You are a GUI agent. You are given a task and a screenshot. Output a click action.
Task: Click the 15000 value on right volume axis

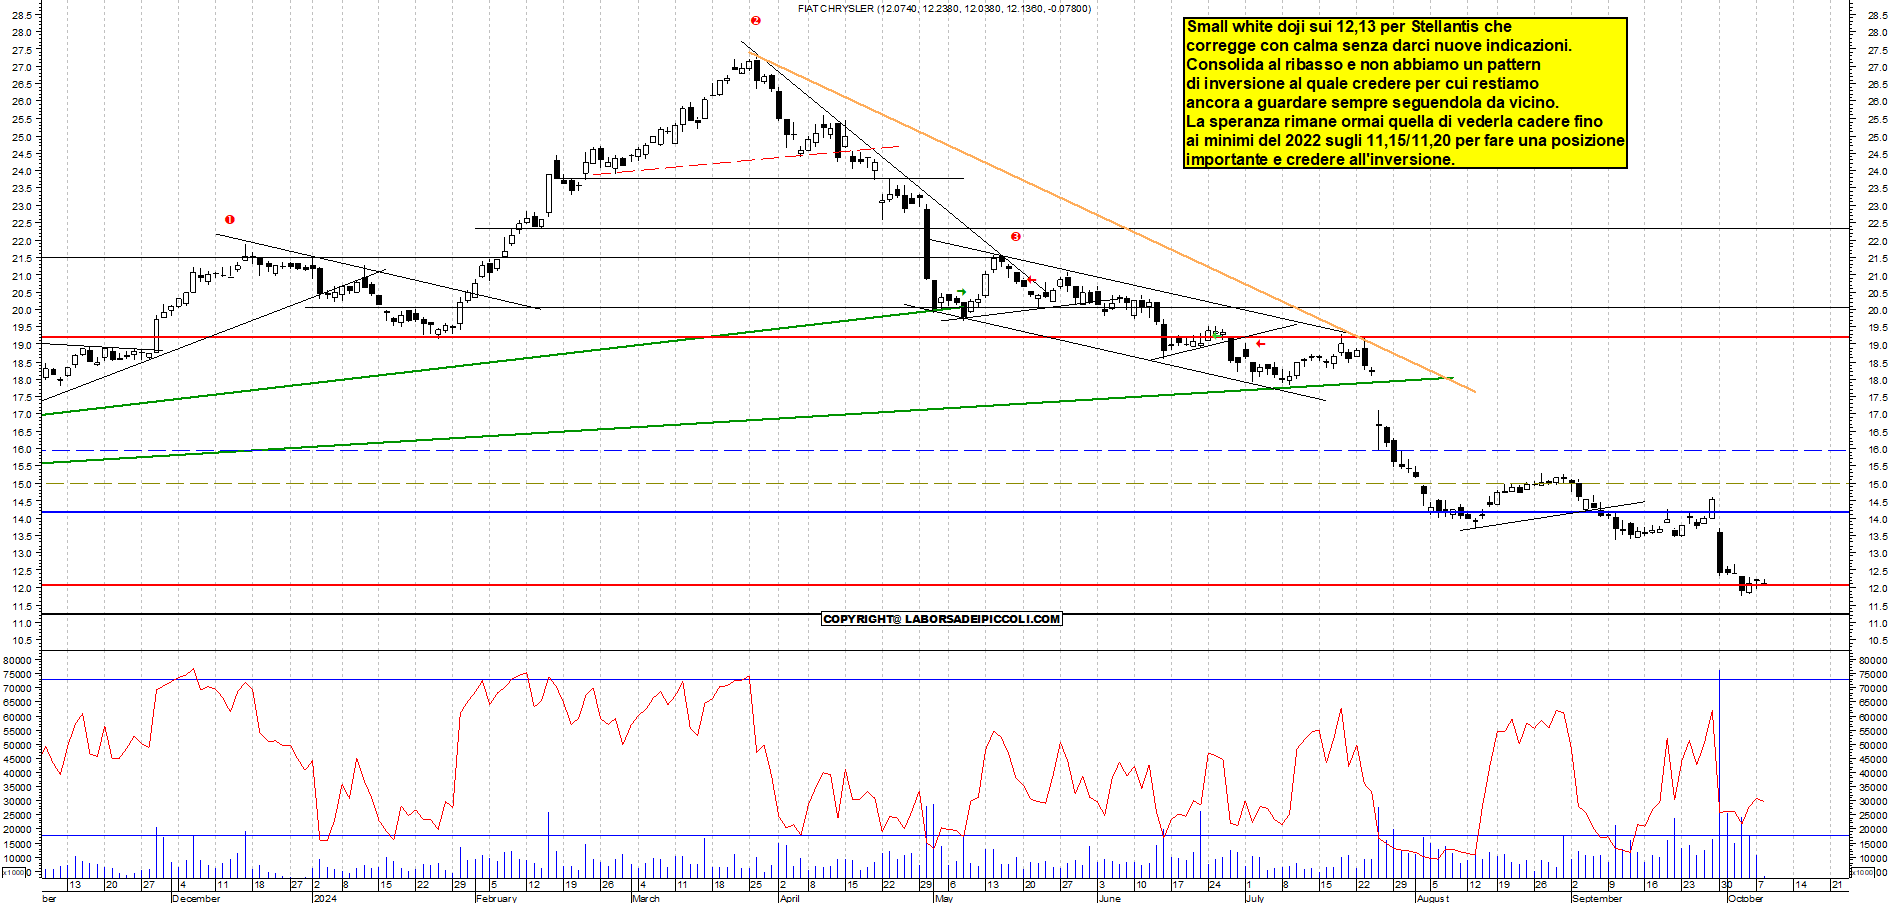coord(1871,844)
